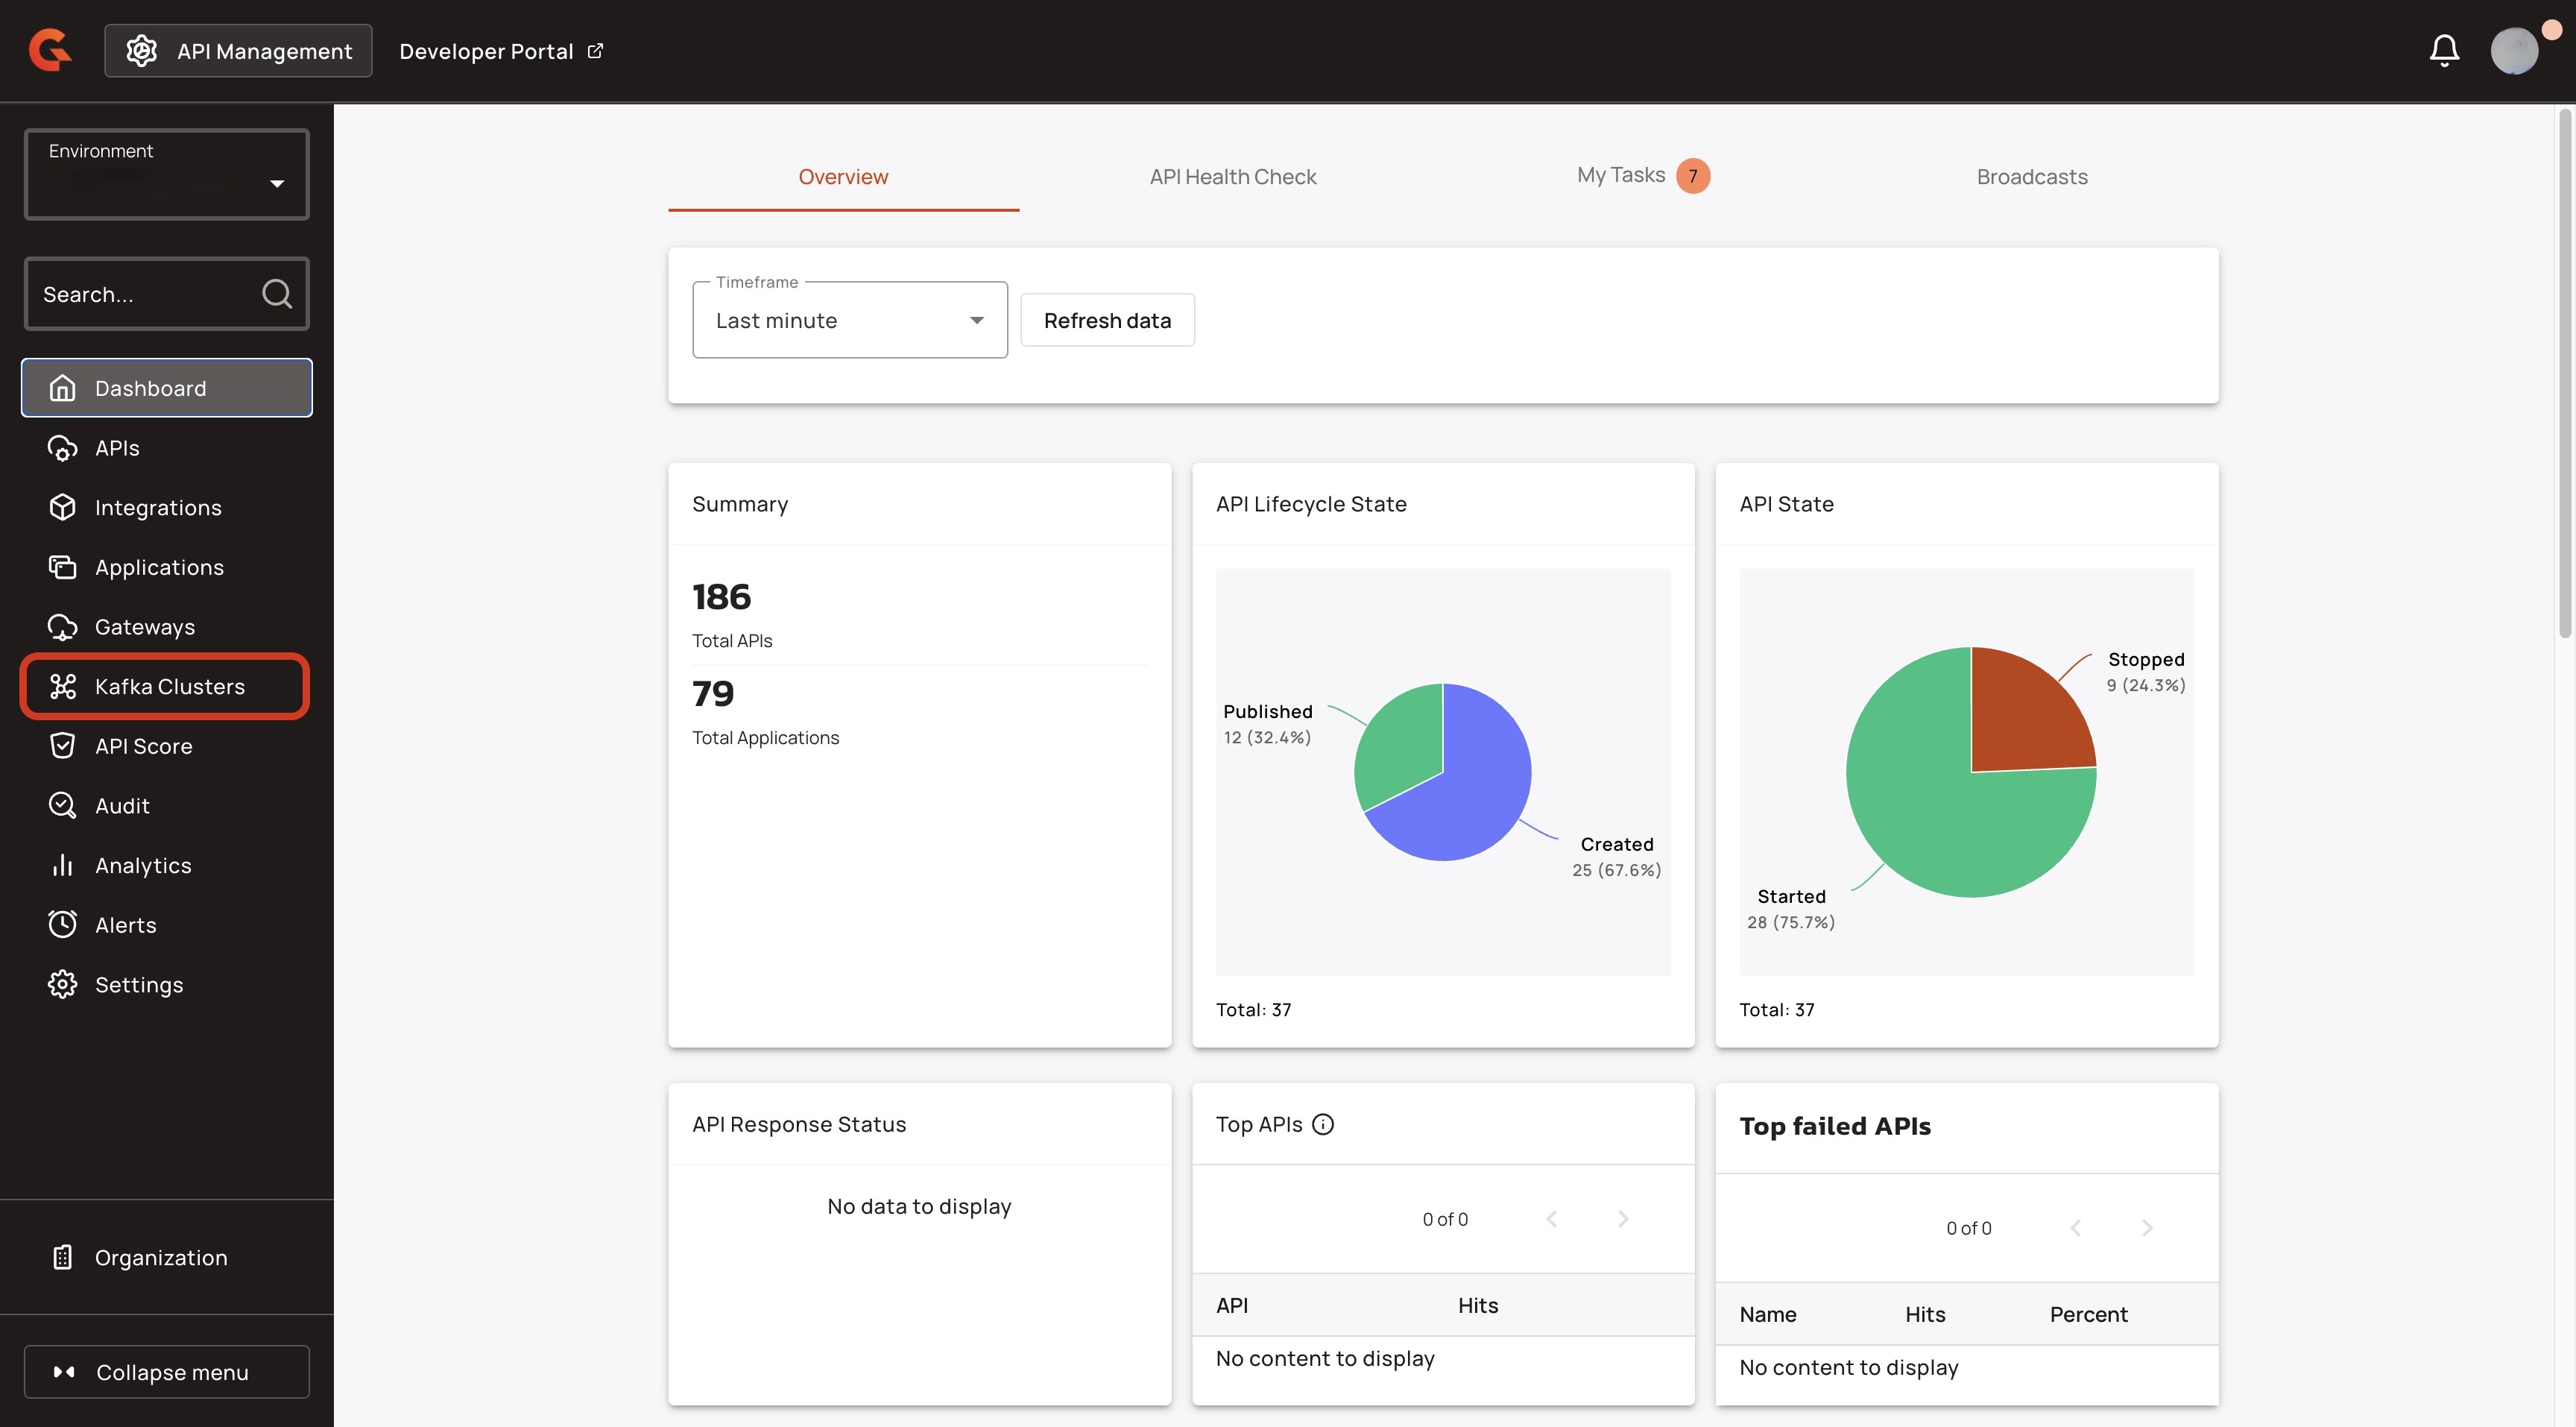The image size is (2576, 1427).
Task: Click the Gravitee logo icon
Action: pyautogui.click(x=50, y=50)
